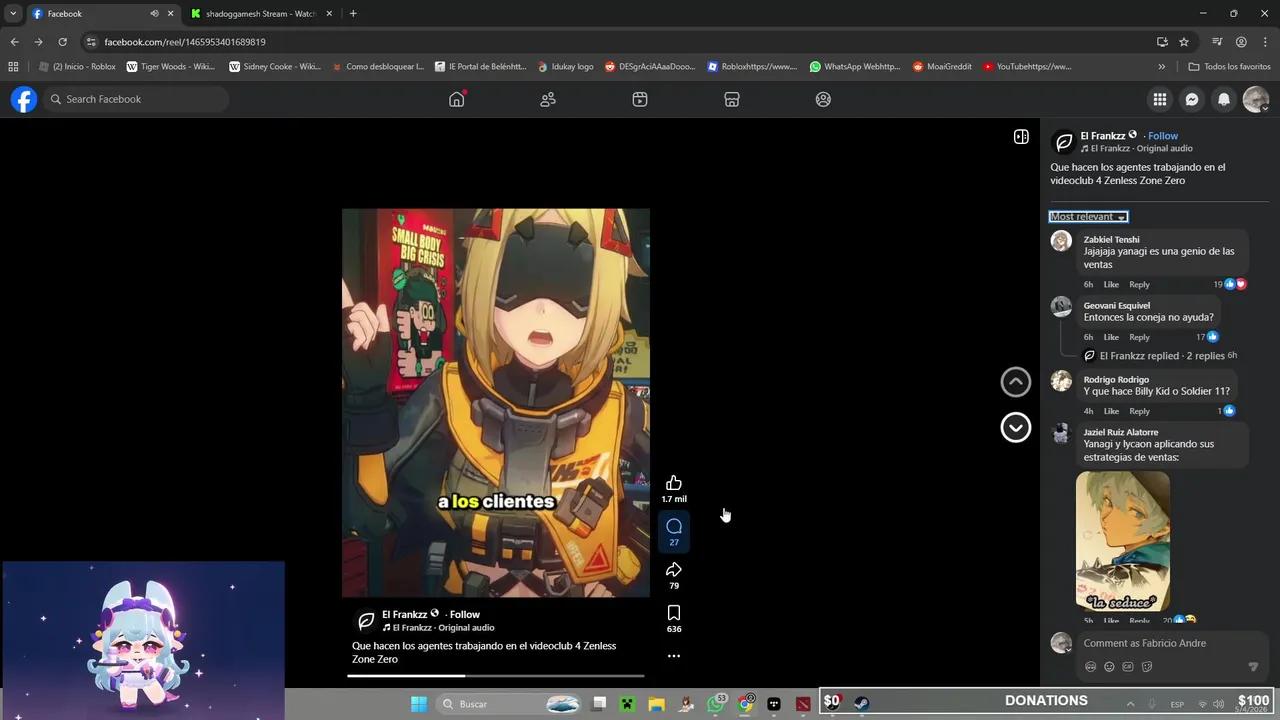Viewport: 1280px width, 720px height.
Task: Open the Facebook apps grid menu
Action: coord(1160,99)
